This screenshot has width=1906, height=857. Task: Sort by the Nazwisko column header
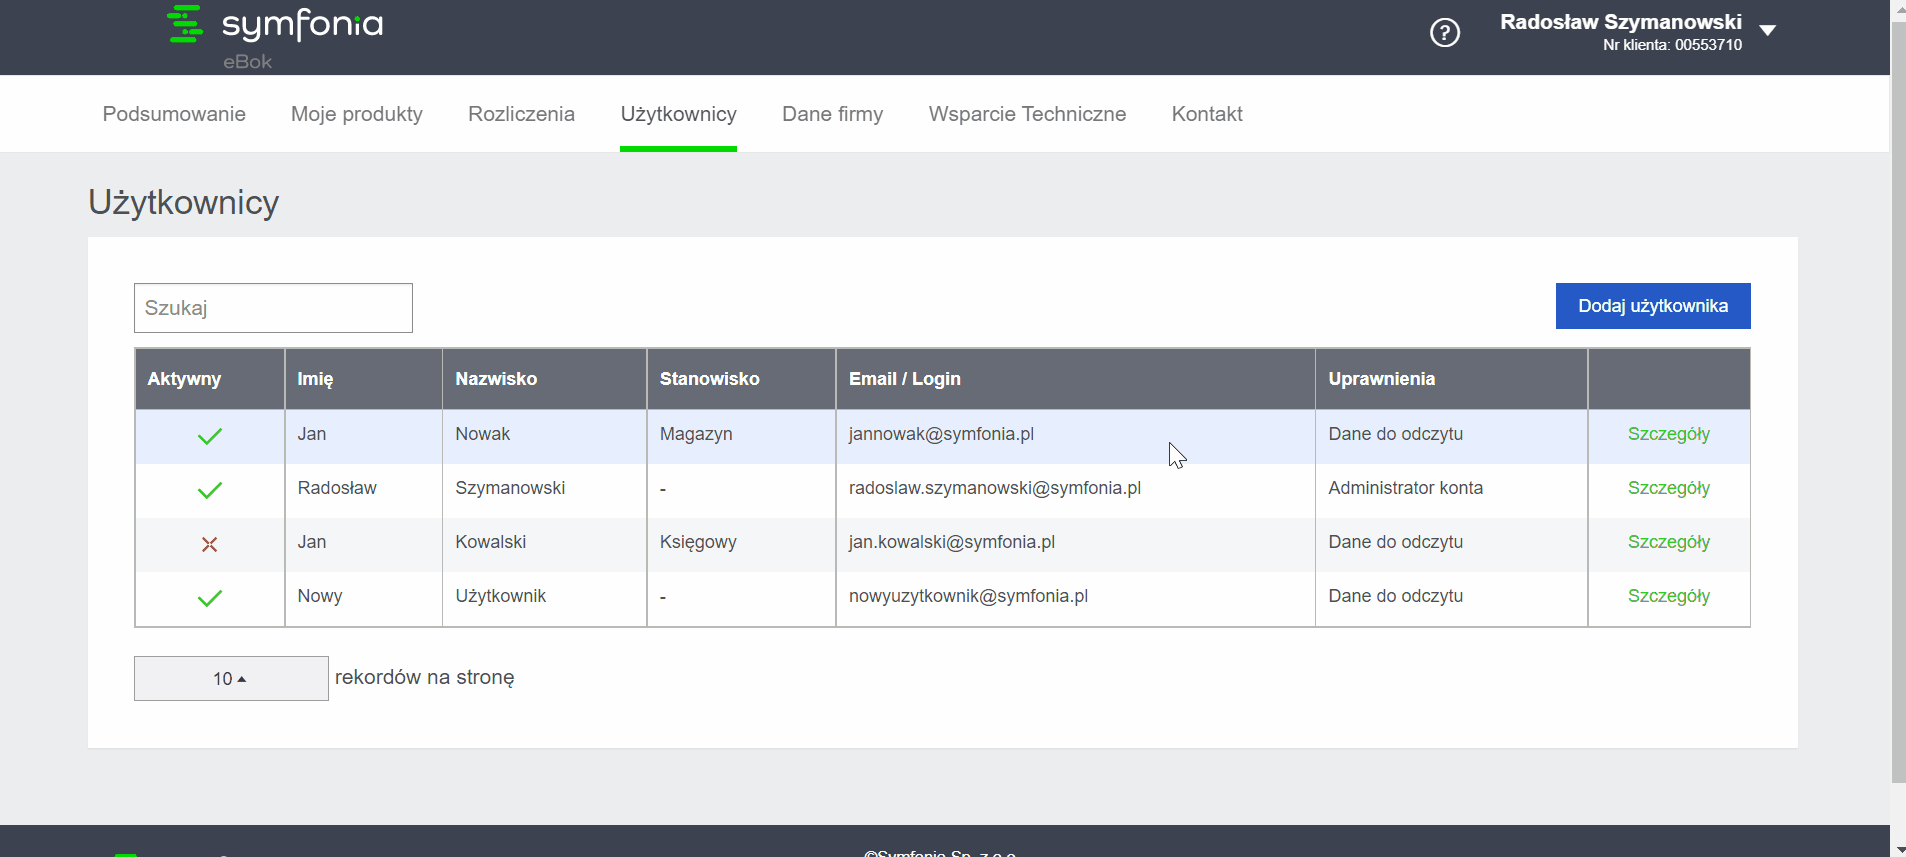496,379
